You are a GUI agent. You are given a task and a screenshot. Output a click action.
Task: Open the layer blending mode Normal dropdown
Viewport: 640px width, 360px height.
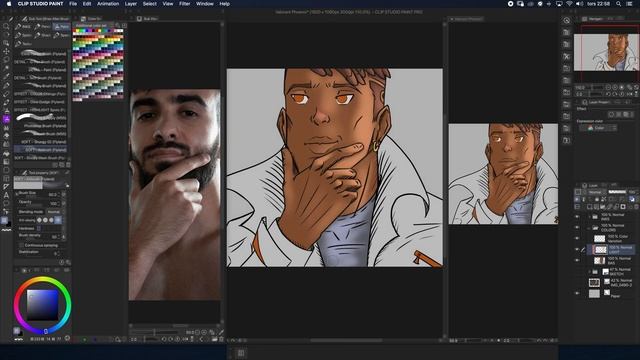597,192
